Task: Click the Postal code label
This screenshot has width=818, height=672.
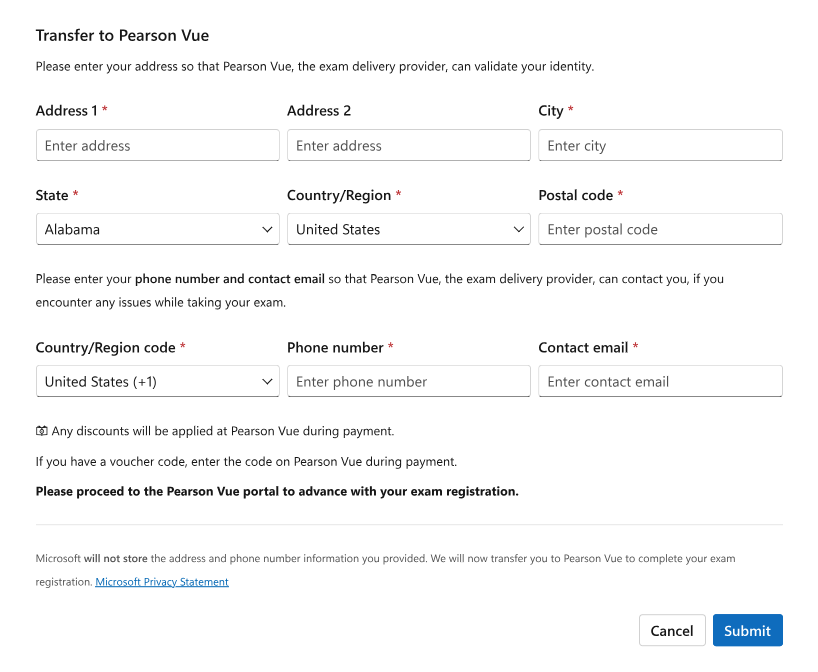Action: coord(575,195)
